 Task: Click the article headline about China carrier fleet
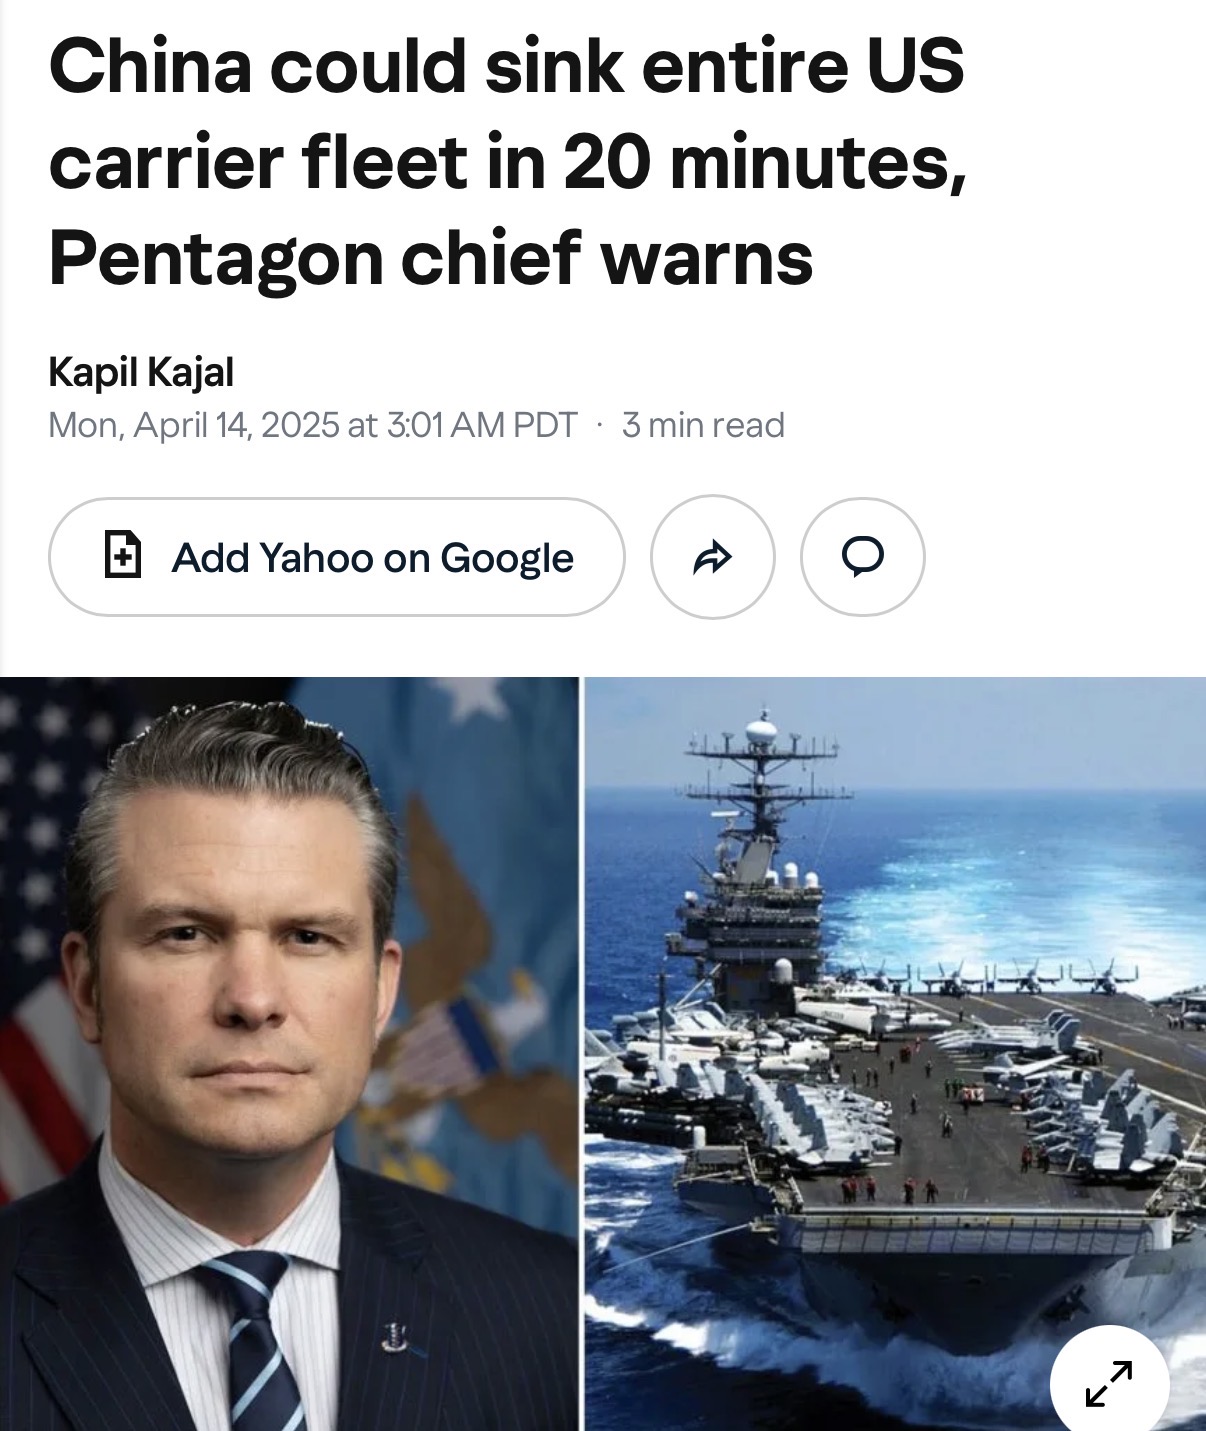coord(507,161)
